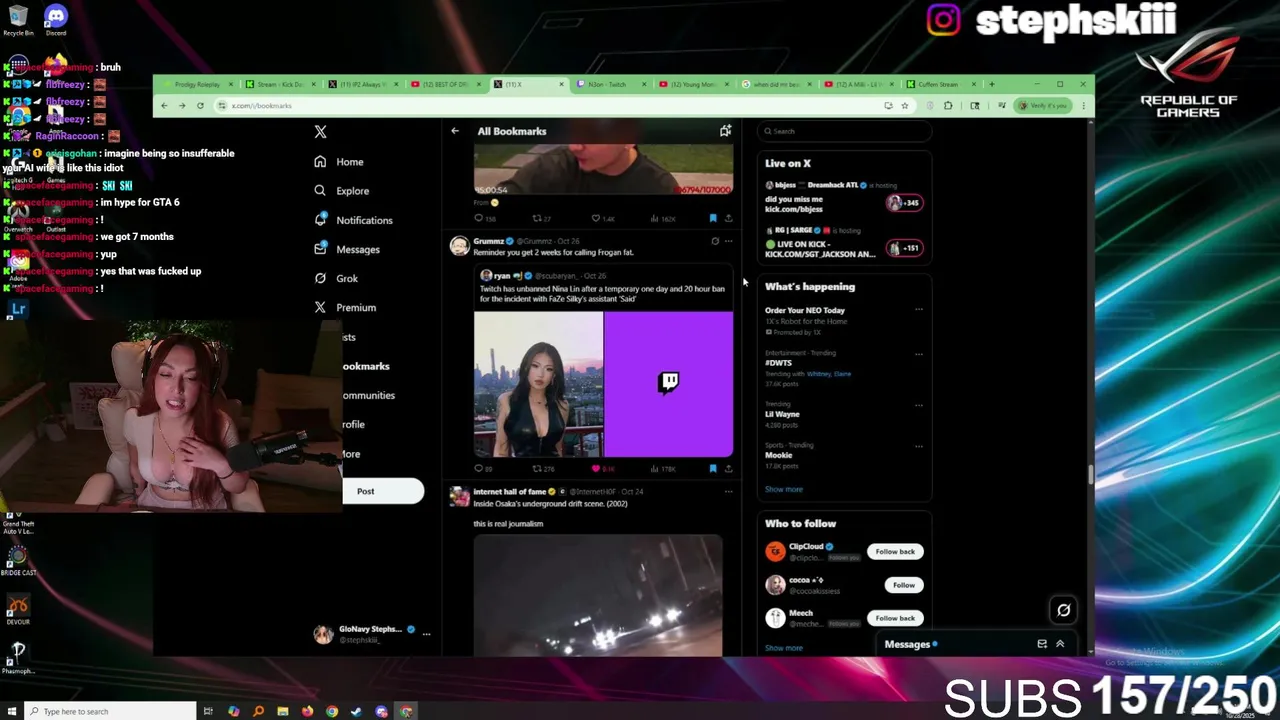Click the taskbar search box
The width and height of the screenshot is (1280, 720).
coord(108,711)
